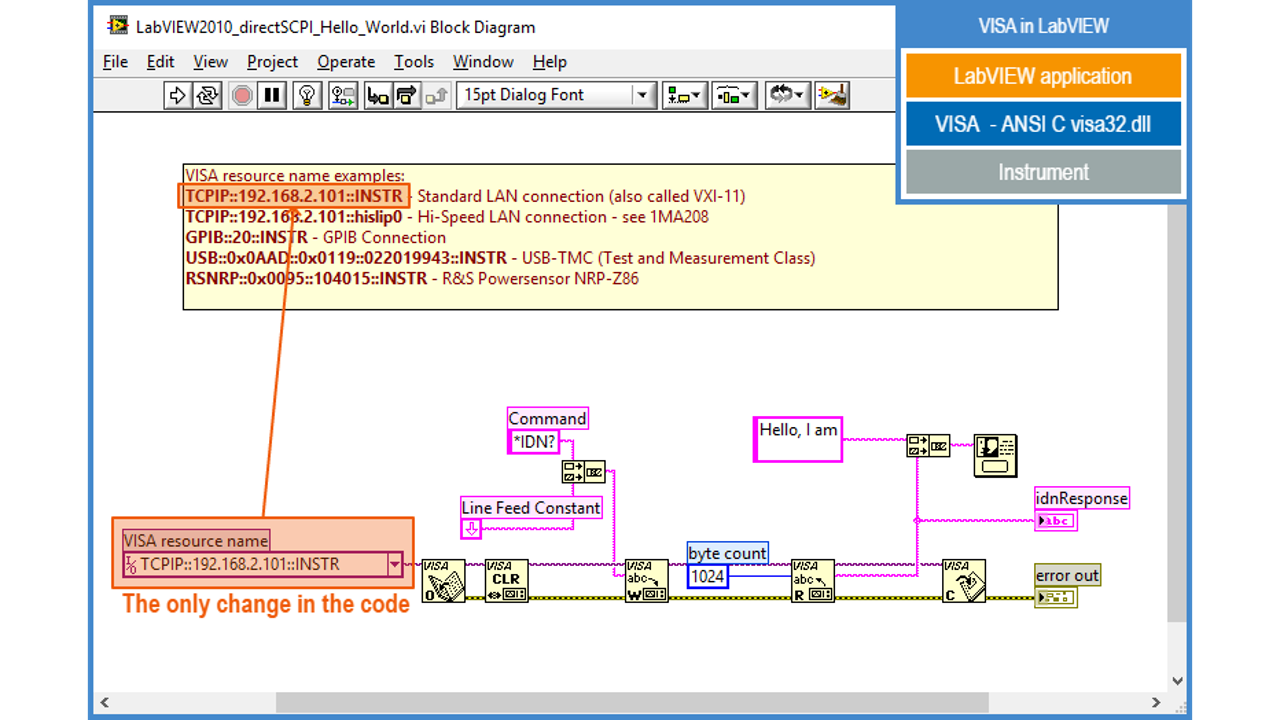Click the VISA - ANSI C visa32.dll button

click(1043, 124)
